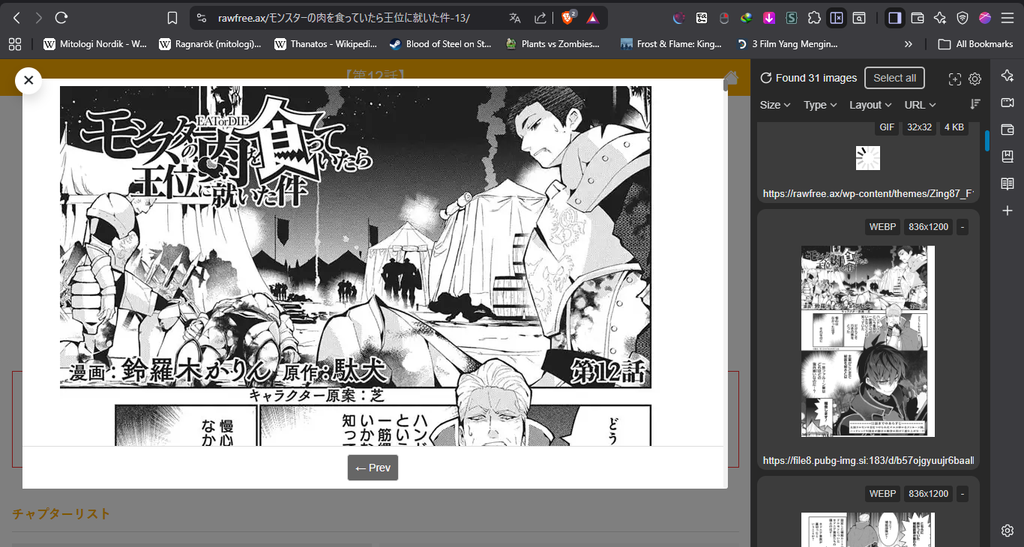Expand the Layout filter dropdown
The image size is (1024, 547).
pos(871,105)
